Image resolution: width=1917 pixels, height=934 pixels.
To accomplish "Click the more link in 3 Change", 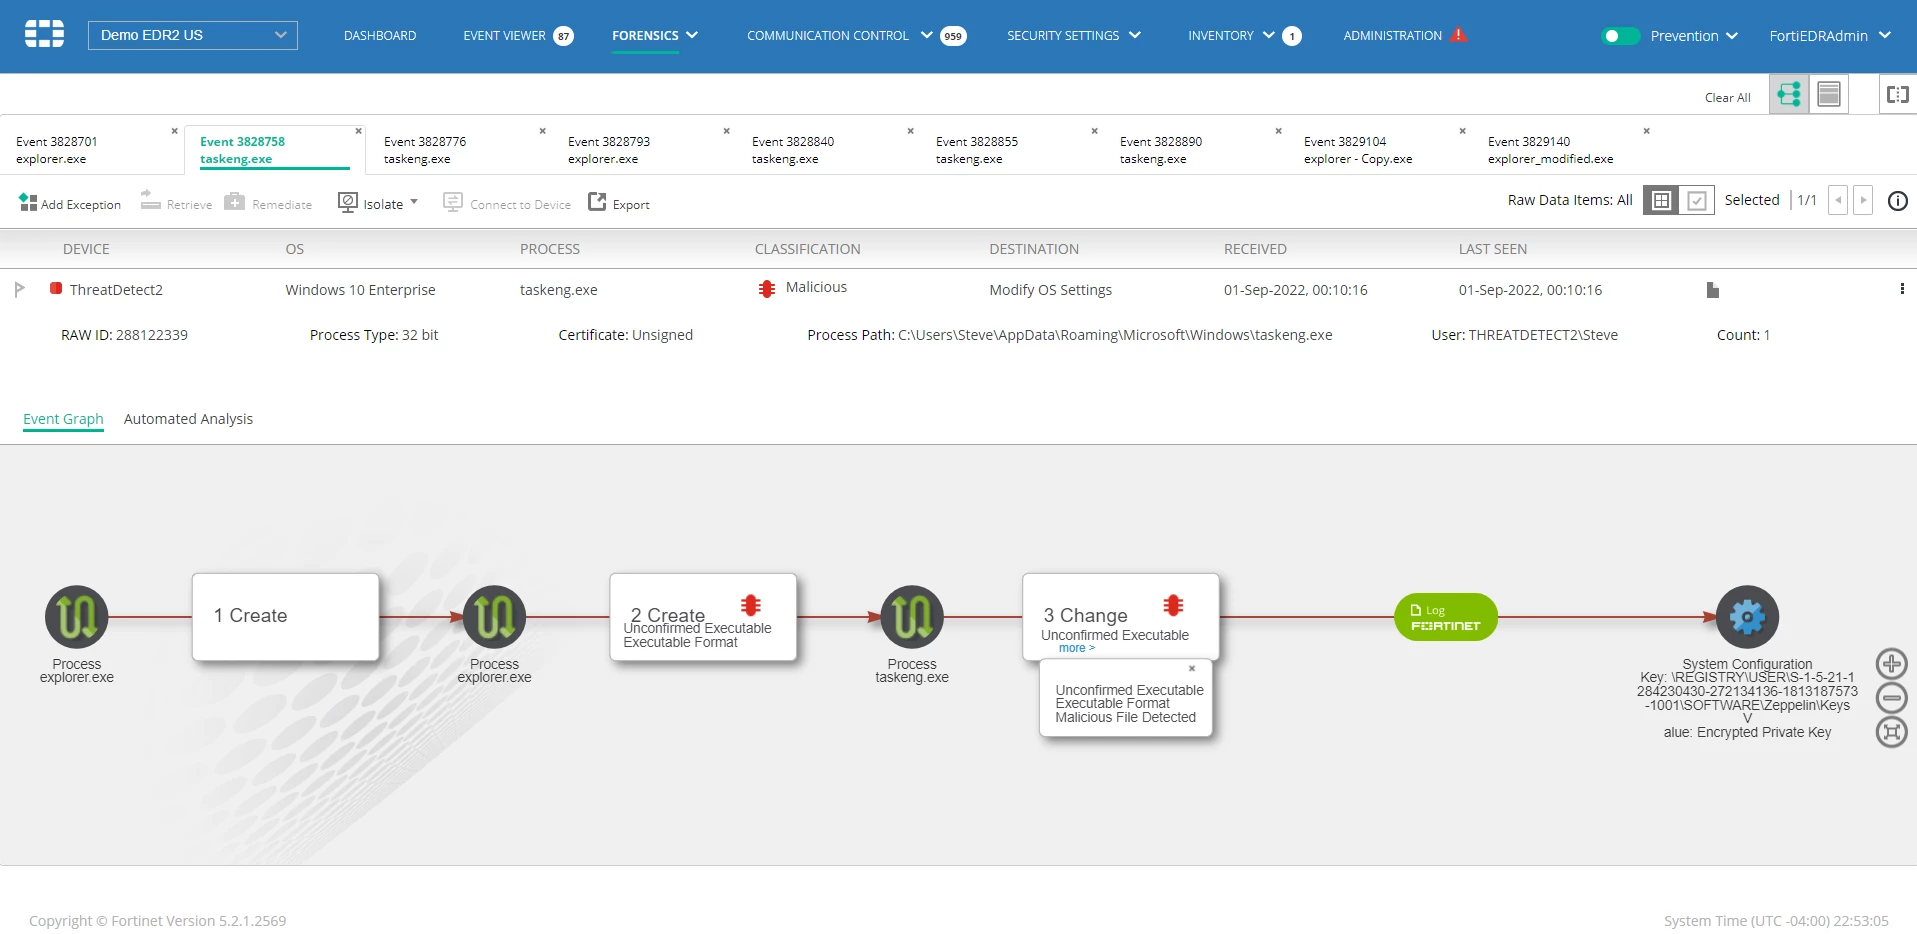I will pos(1076,648).
